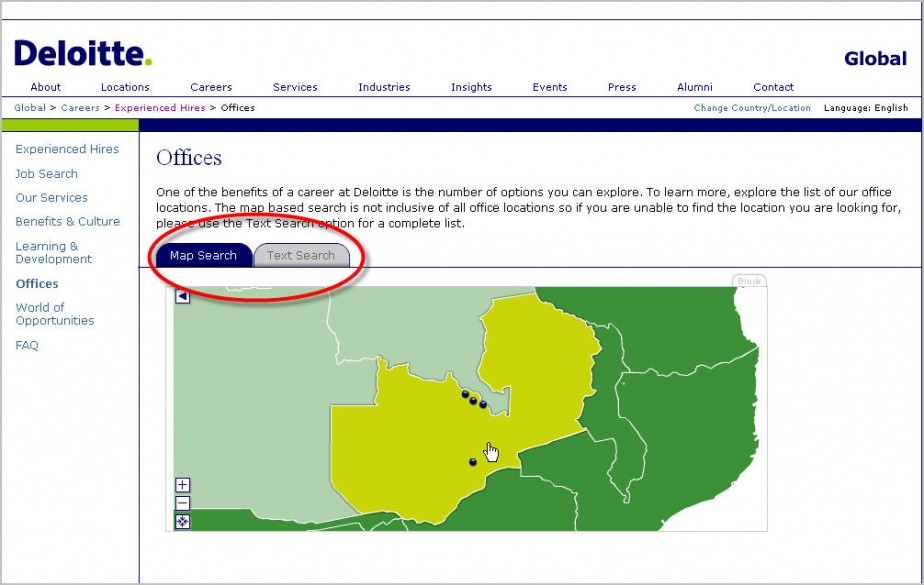Screen dimensions: 924x585
Task: Click the Deloitte logo
Action: click(x=83, y=54)
